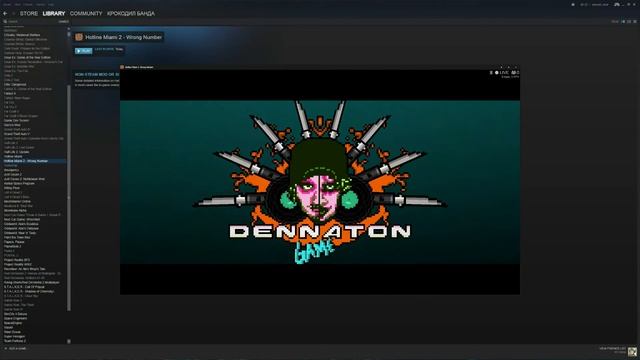
Task: Go back with the left arrow icon
Action: tap(5, 13)
